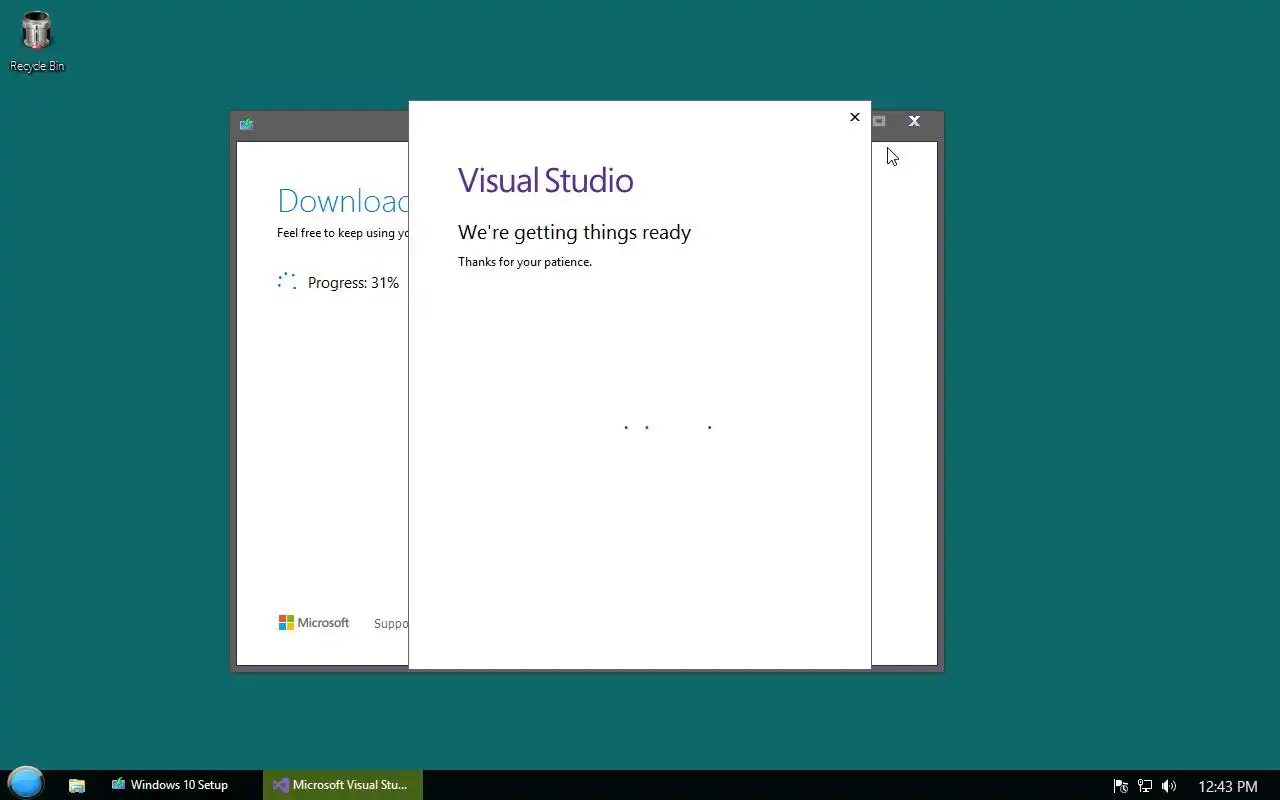
Task: Click the 'Progress: 31%' text
Action: [353, 283]
